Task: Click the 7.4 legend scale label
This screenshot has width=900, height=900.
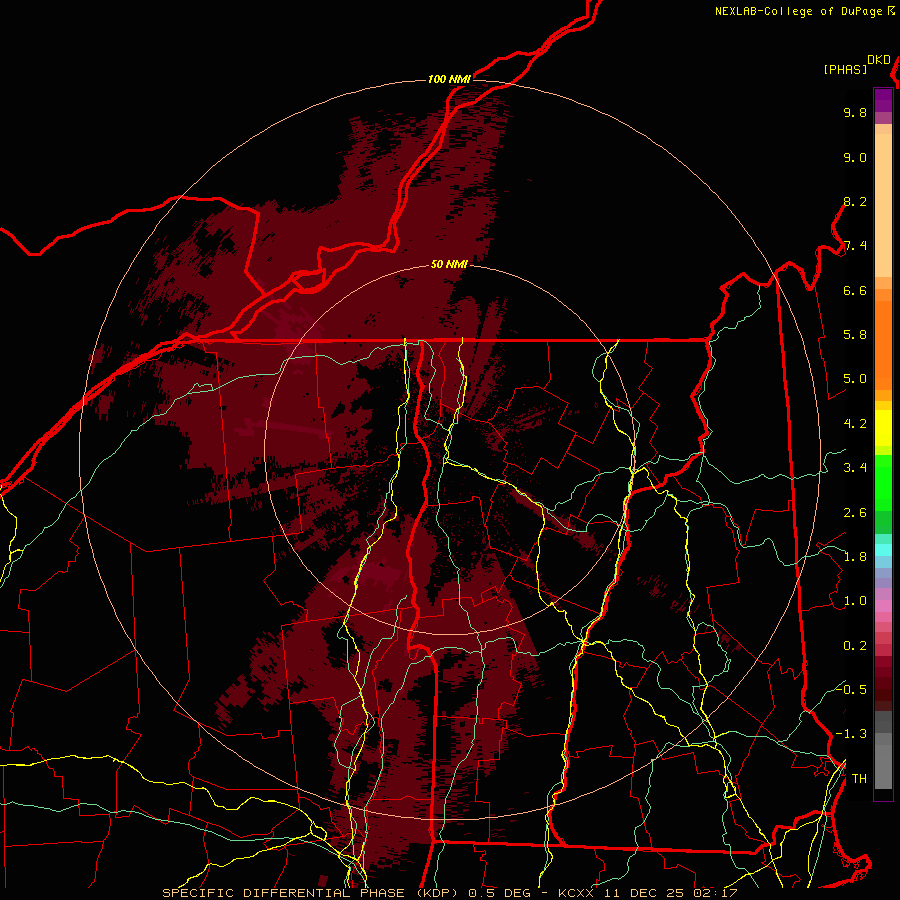Action: pyautogui.click(x=855, y=246)
